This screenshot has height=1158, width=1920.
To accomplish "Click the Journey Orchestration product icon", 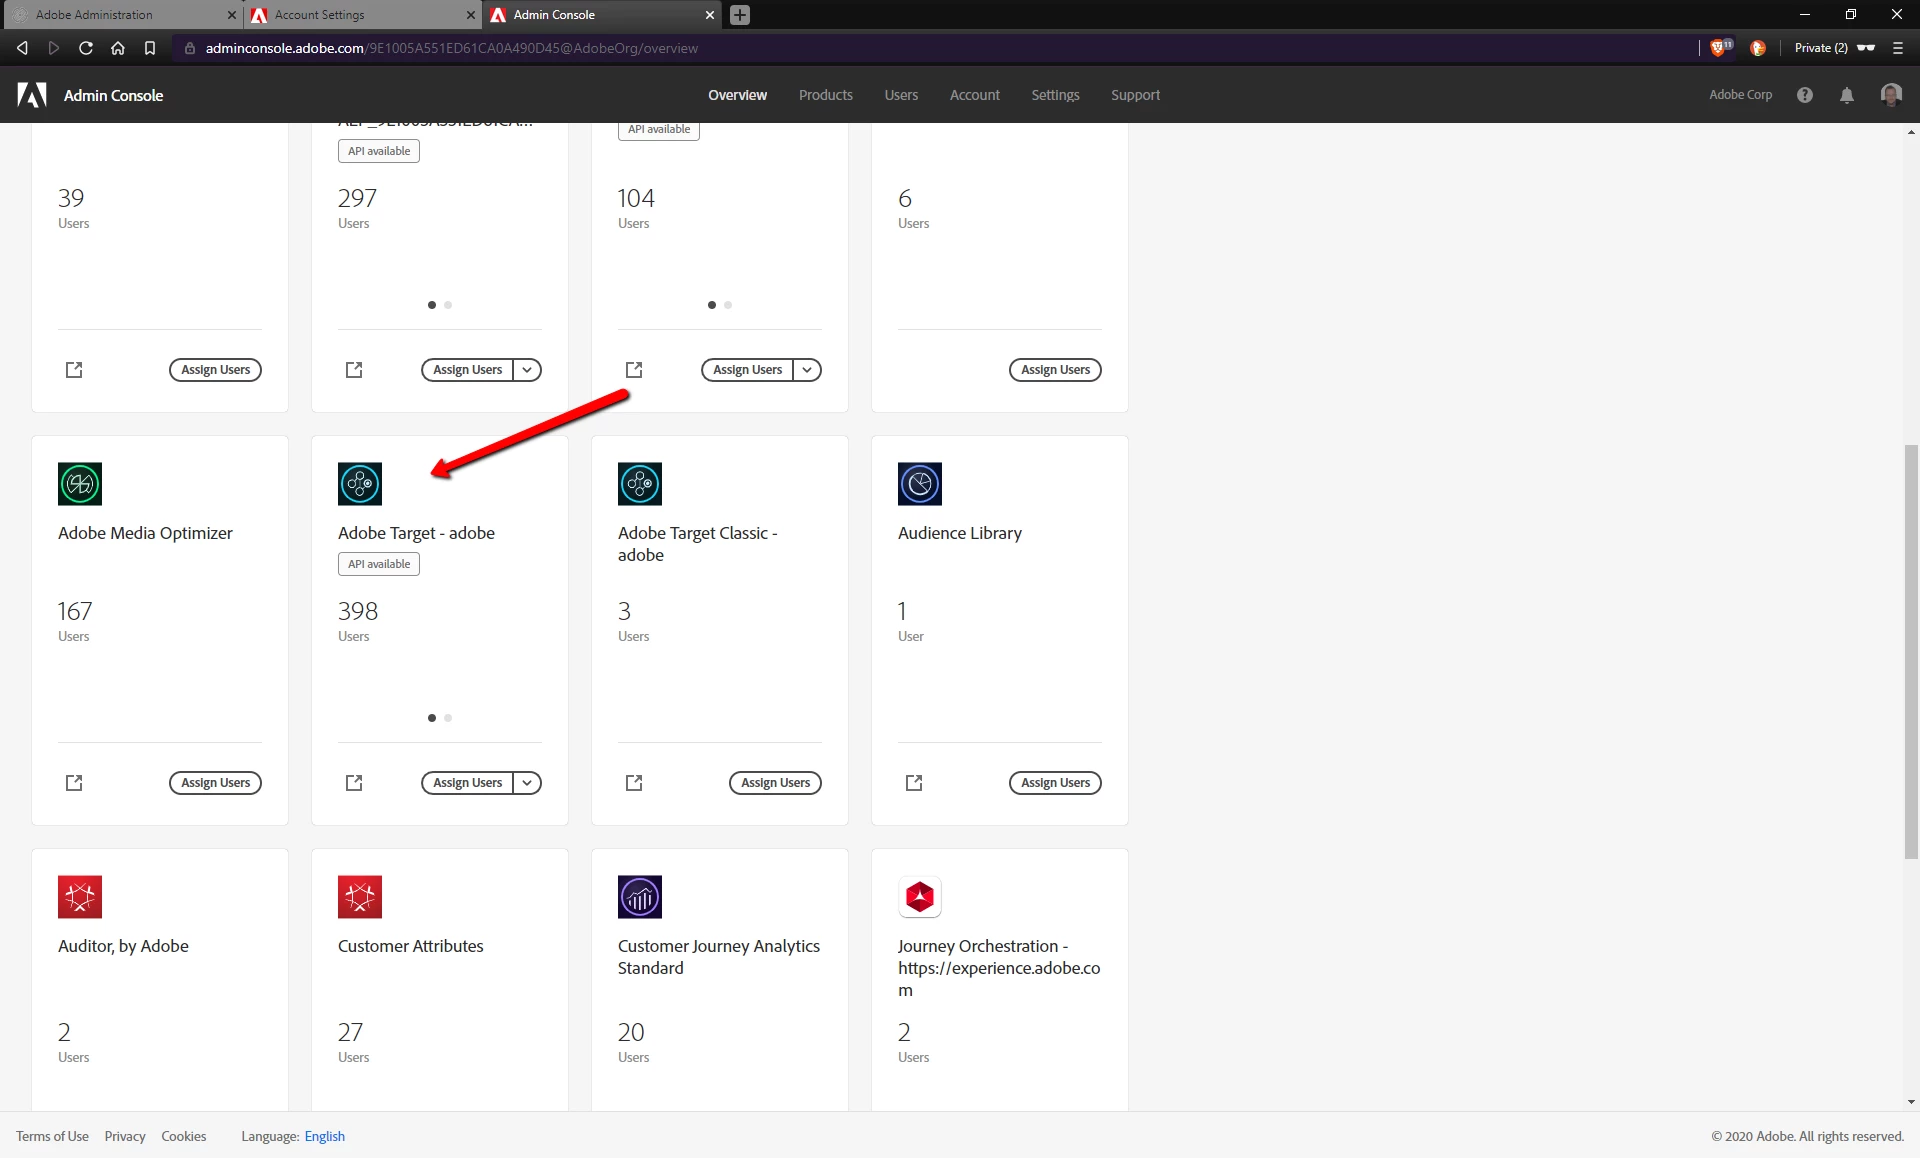I will (x=920, y=897).
